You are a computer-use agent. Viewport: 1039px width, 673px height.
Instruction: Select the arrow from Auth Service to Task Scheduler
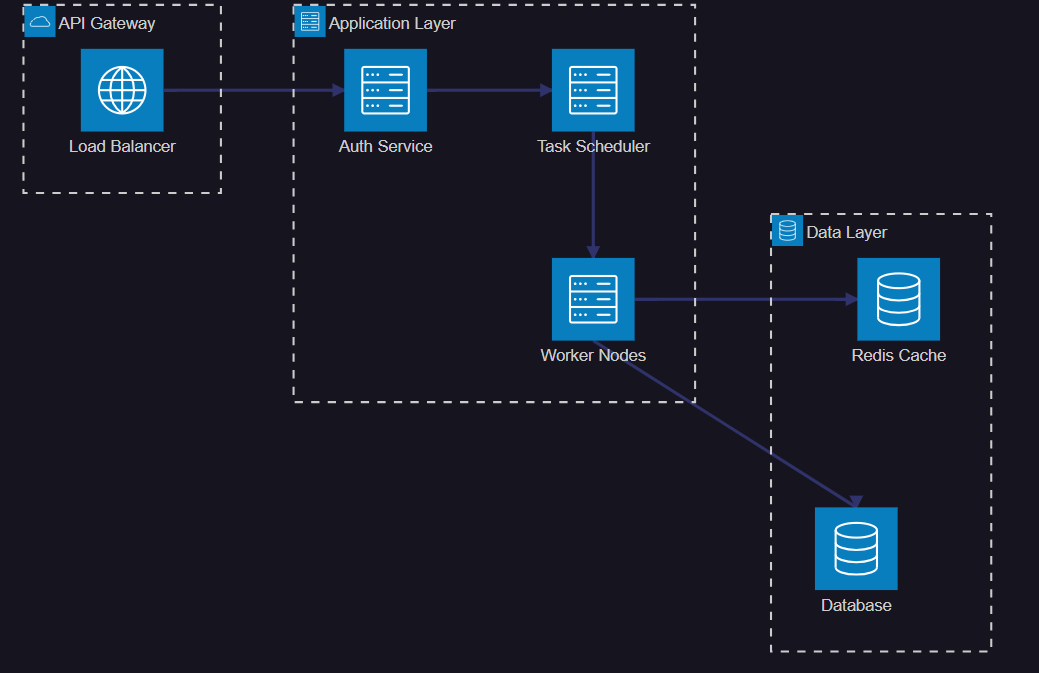coord(489,90)
